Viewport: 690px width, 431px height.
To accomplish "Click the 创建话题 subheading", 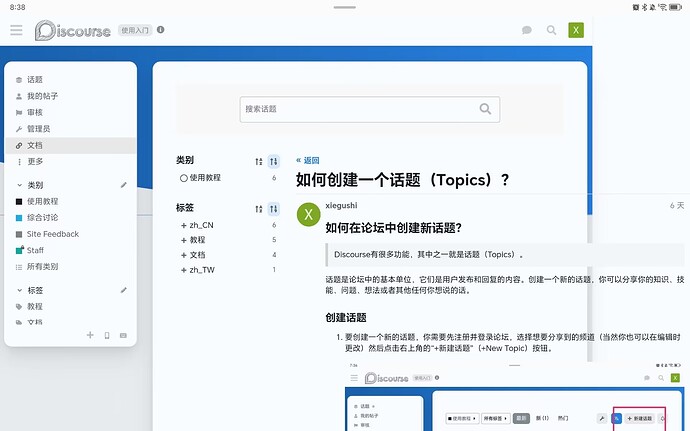I will [346, 317].
